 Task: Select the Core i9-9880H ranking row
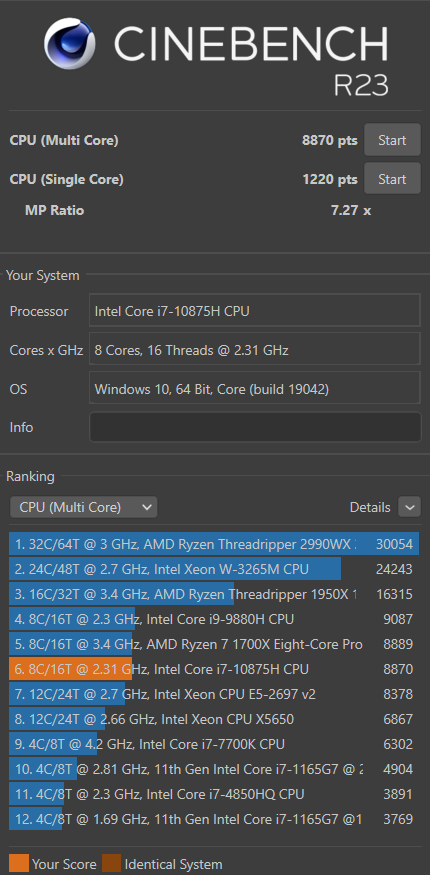[x=214, y=619]
